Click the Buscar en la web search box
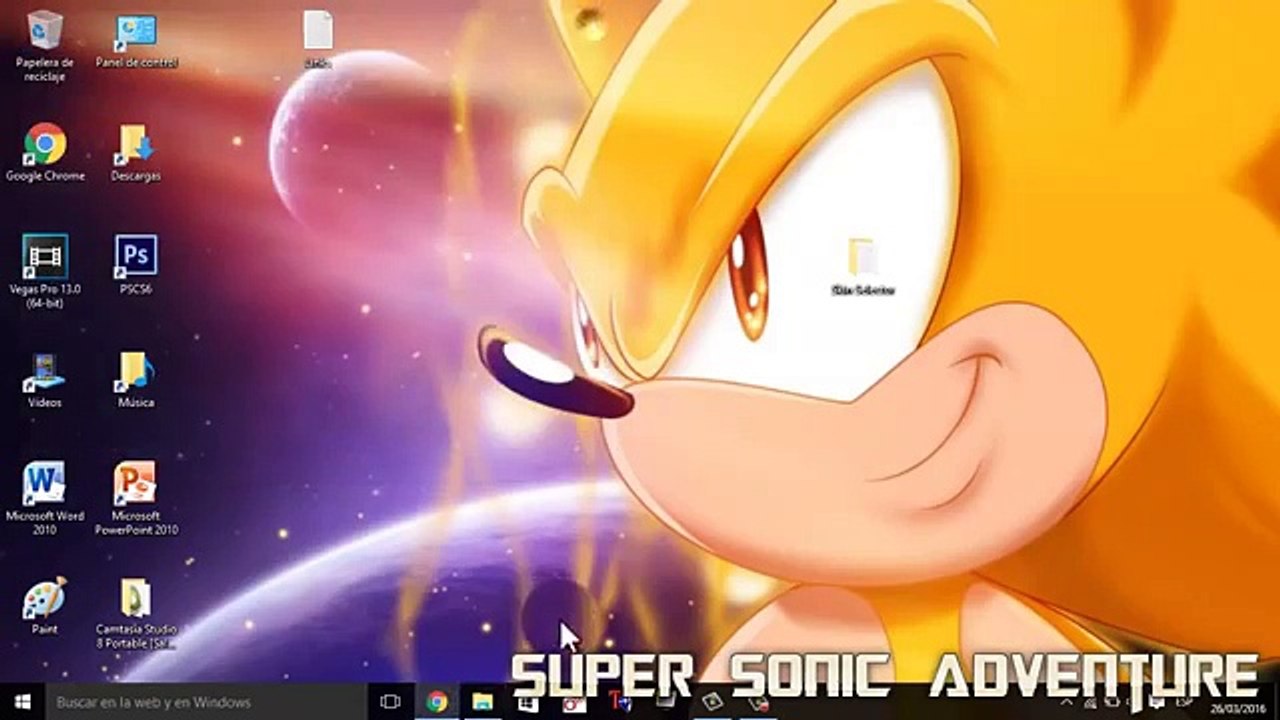 tap(208, 702)
